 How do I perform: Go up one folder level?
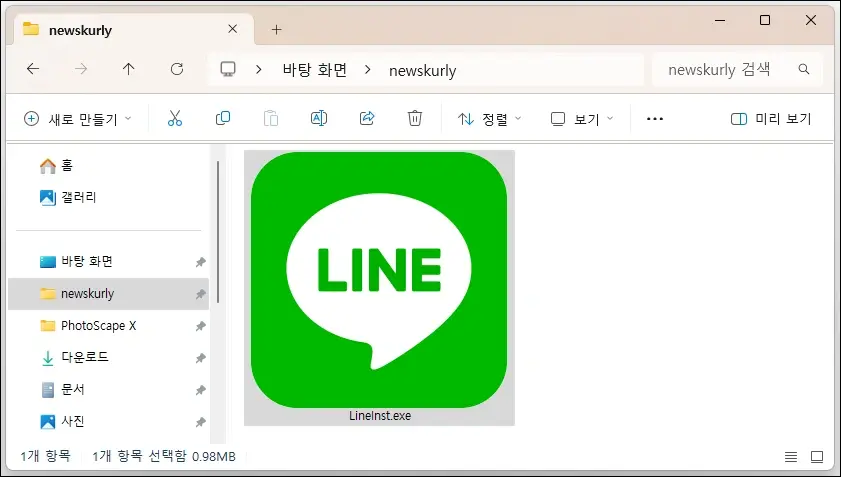pos(128,69)
